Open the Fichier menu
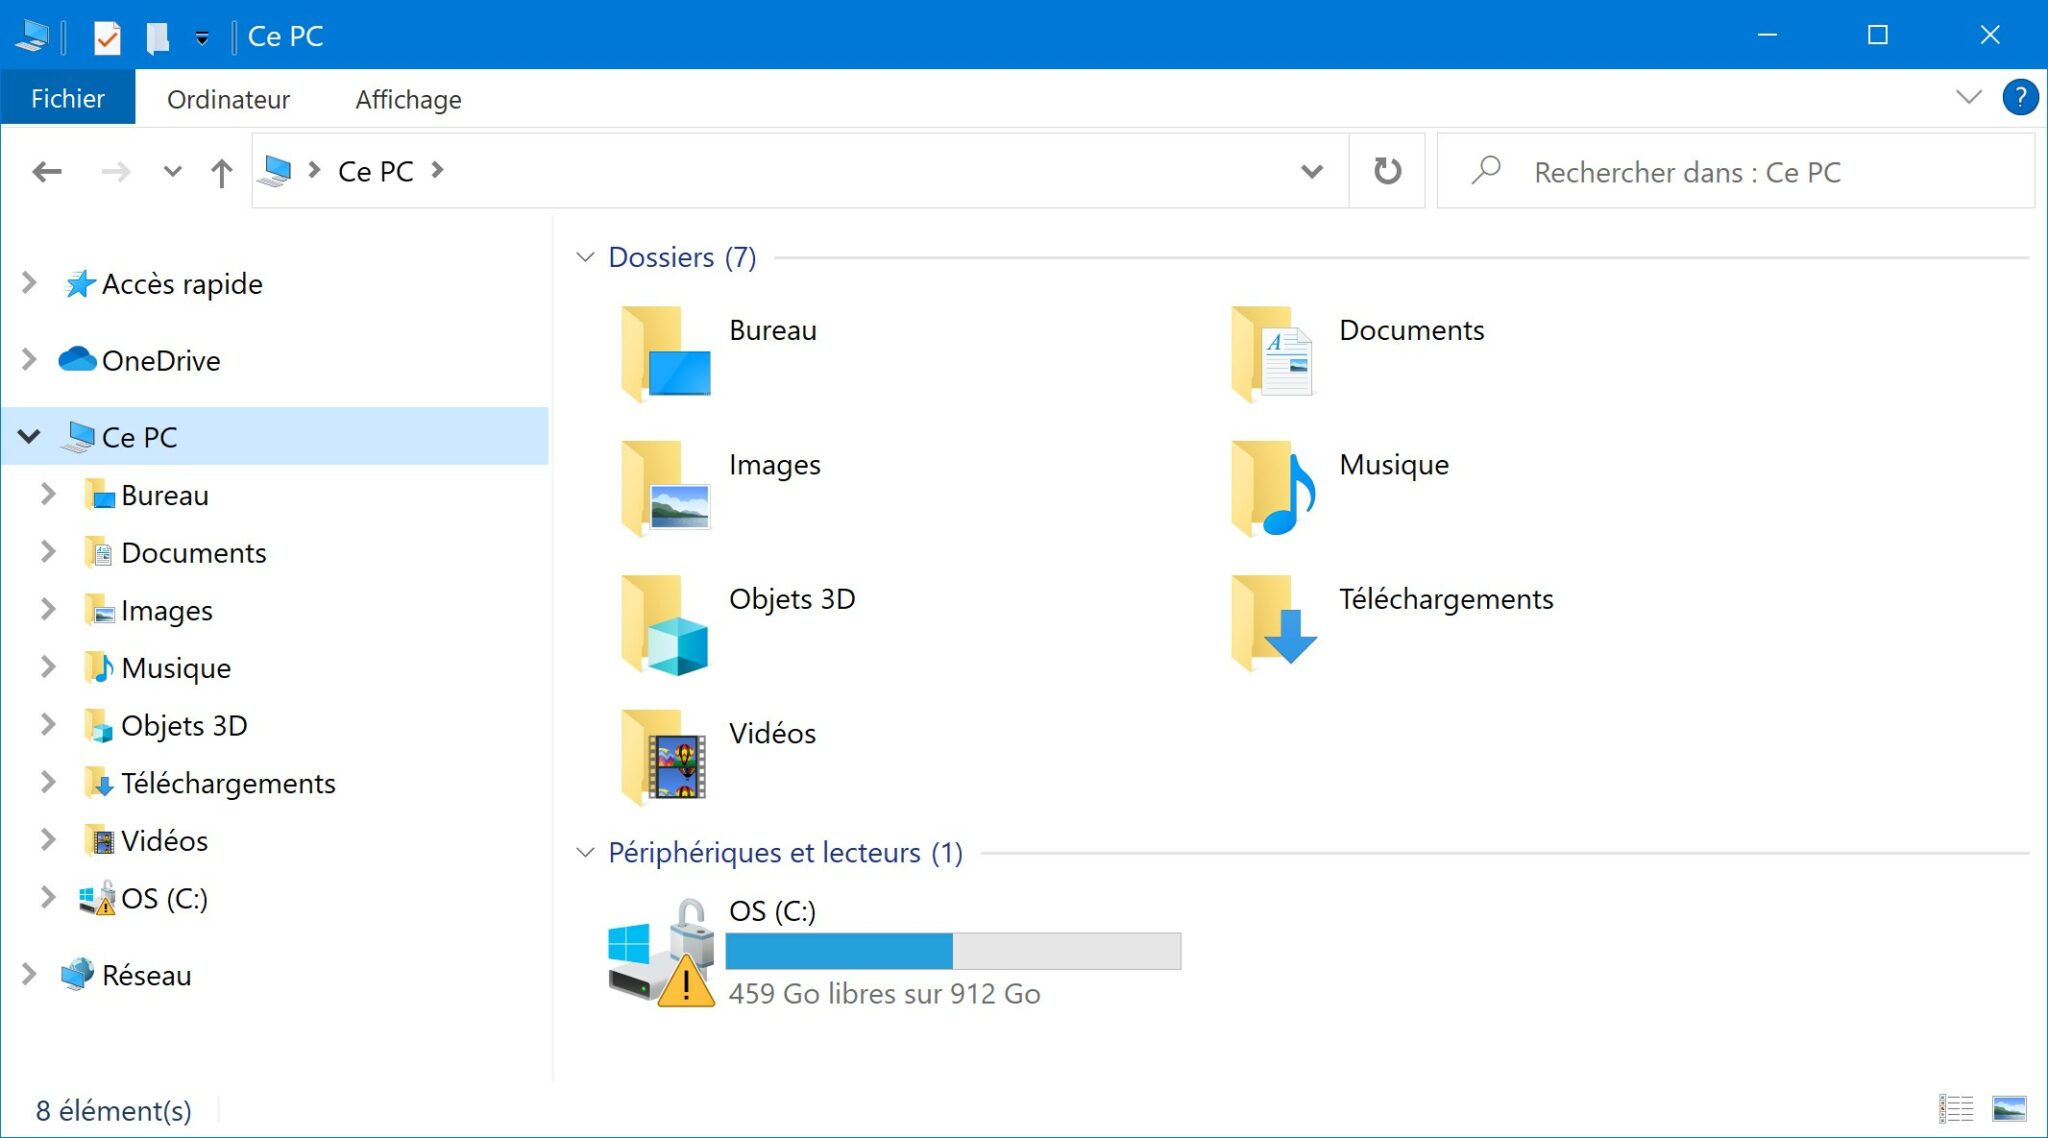Image resolution: width=2048 pixels, height=1138 pixels. coord(67,97)
